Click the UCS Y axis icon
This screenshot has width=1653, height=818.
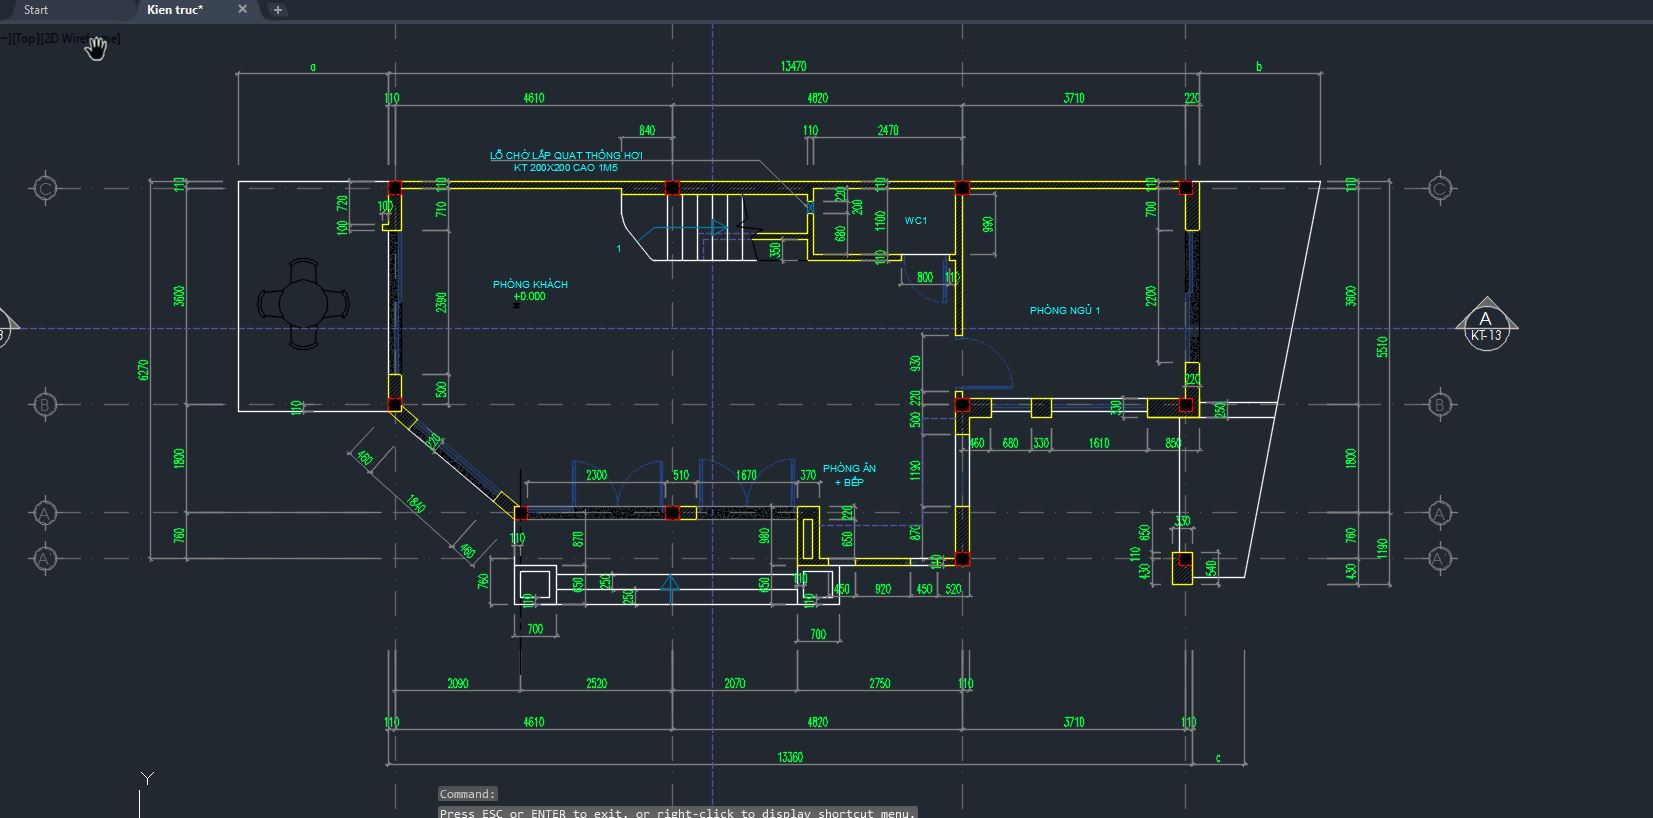point(146,779)
